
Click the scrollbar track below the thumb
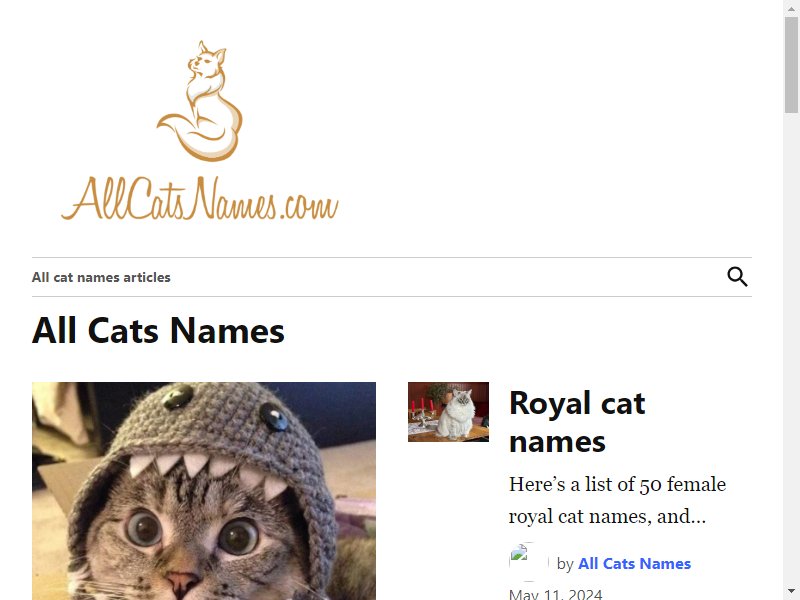coord(791,347)
